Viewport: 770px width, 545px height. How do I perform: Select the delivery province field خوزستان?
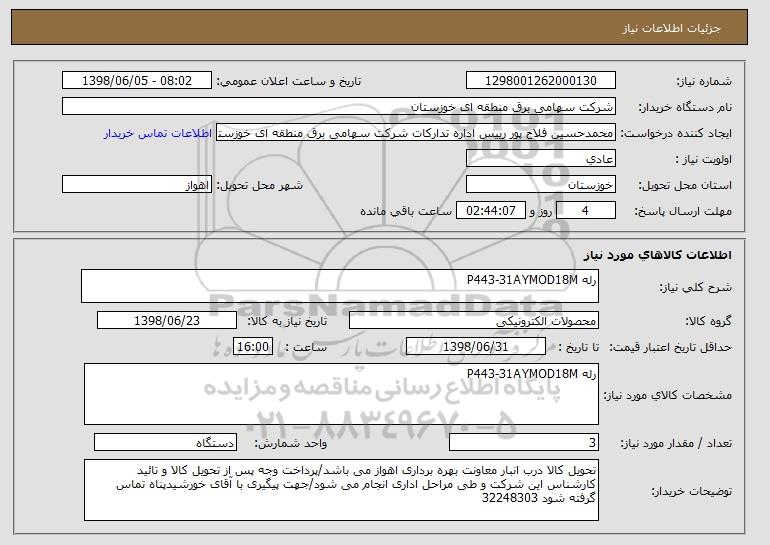pyautogui.click(x=541, y=185)
